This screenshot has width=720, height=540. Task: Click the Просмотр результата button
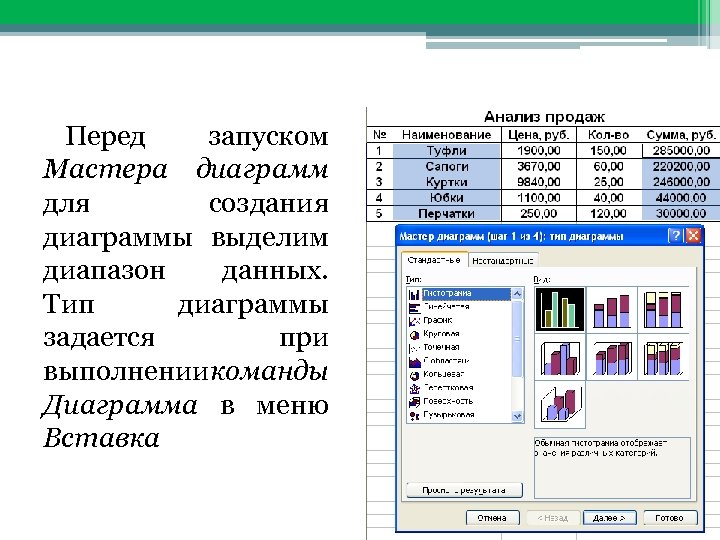click(464, 490)
